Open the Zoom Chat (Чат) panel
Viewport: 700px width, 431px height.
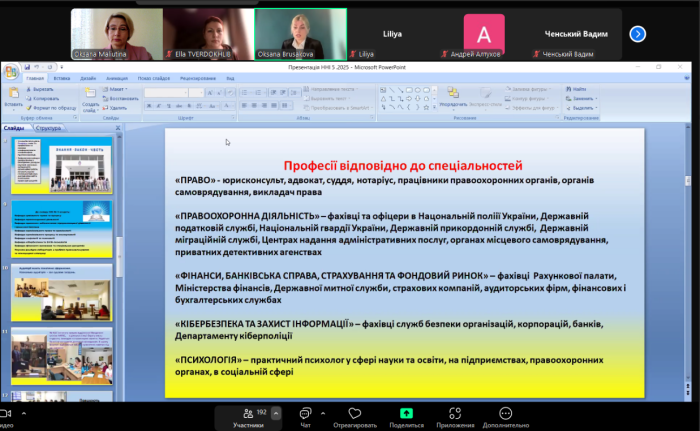306,415
